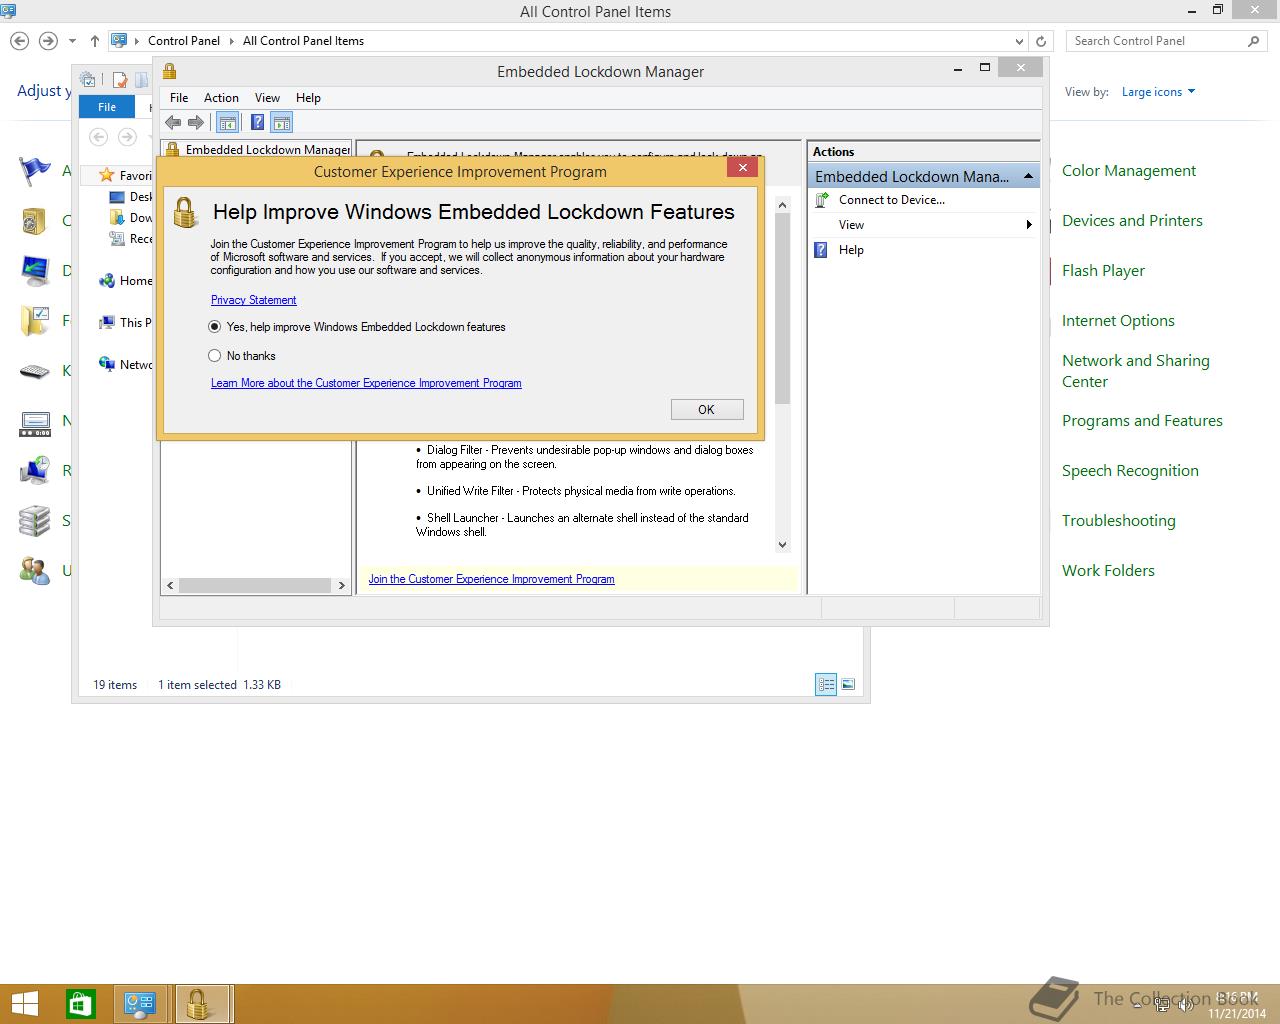Image resolution: width=1280 pixels, height=1024 pixels.
Task: Open Internet Options
Action: (x=1118, y=321)
